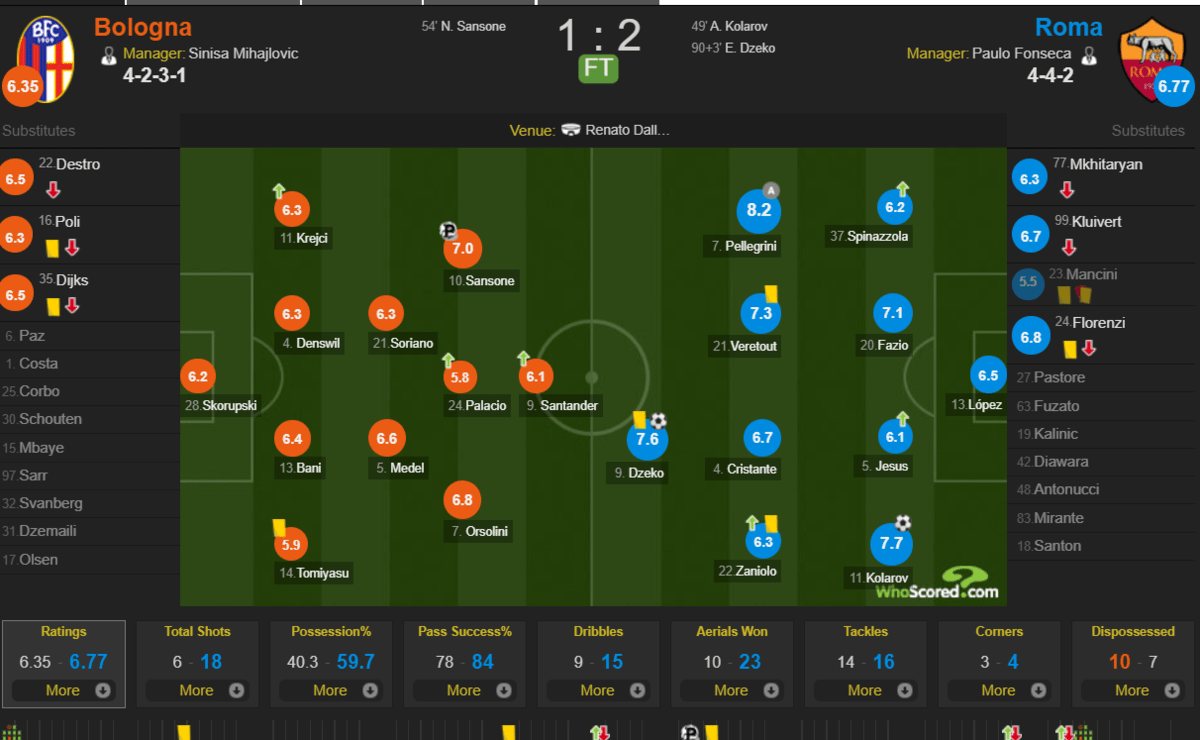The image size is (1200, 740).
Task: Click the Bologna manager icon
Action: tap(109, 55)
